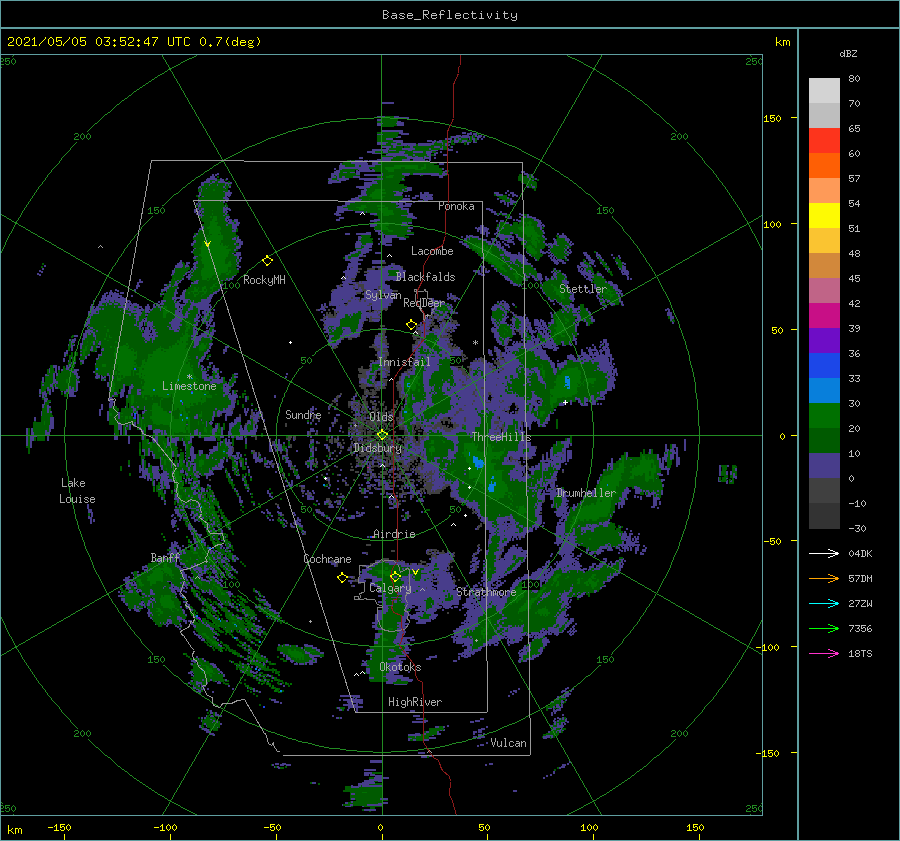Pick the bright green 20-30 dBZ swatch
Viewport: 900px width, 841px height.
[824, 415]
